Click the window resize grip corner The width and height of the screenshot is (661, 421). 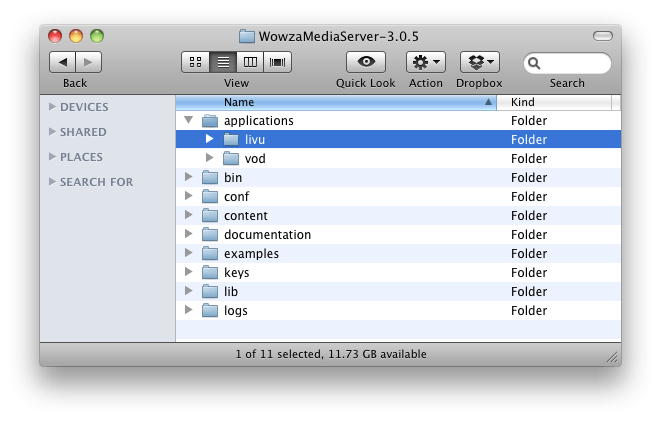click(612, 357)
